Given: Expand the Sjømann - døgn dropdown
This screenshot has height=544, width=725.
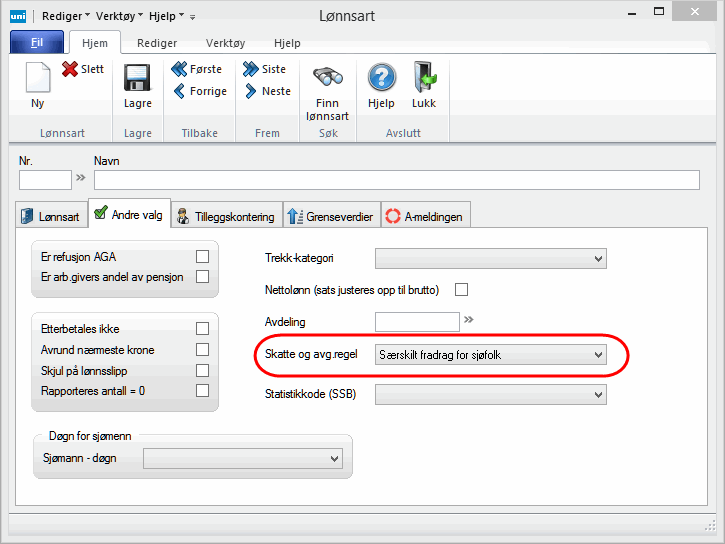Looking at the screenshot, I should (334, 459).
